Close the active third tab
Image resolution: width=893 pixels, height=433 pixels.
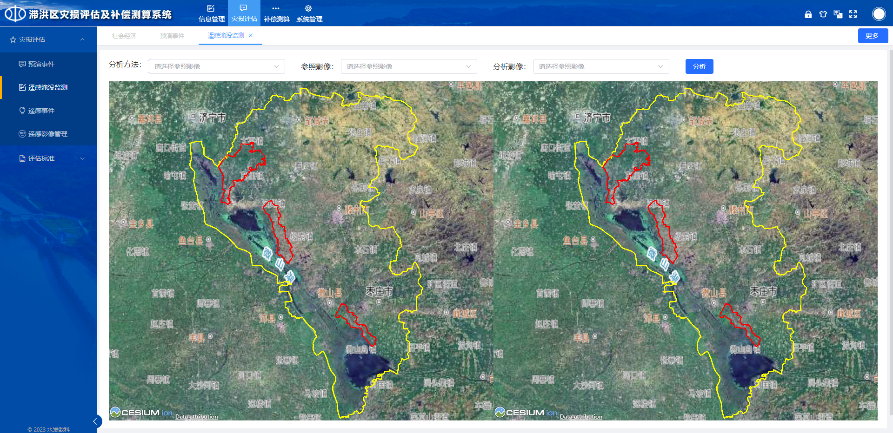point(251,36)
